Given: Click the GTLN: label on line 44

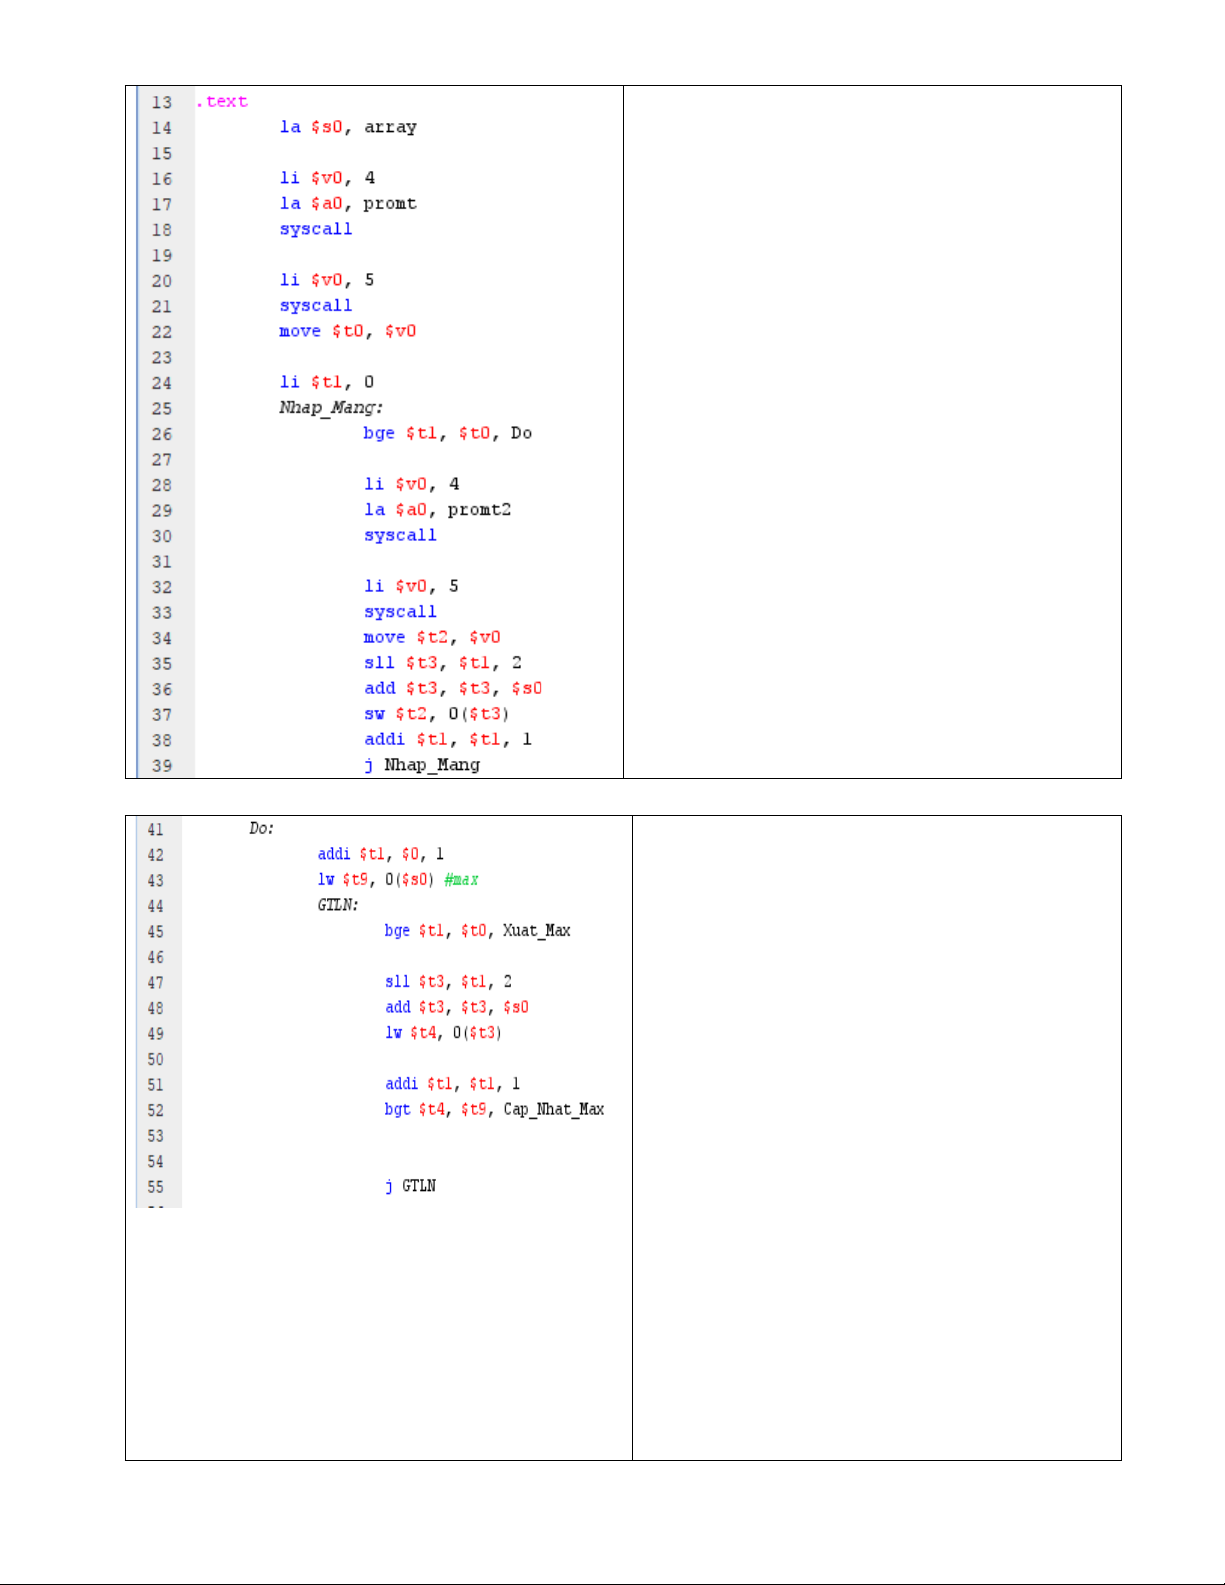Looking at the screenshot, I should tap(337, 905).
